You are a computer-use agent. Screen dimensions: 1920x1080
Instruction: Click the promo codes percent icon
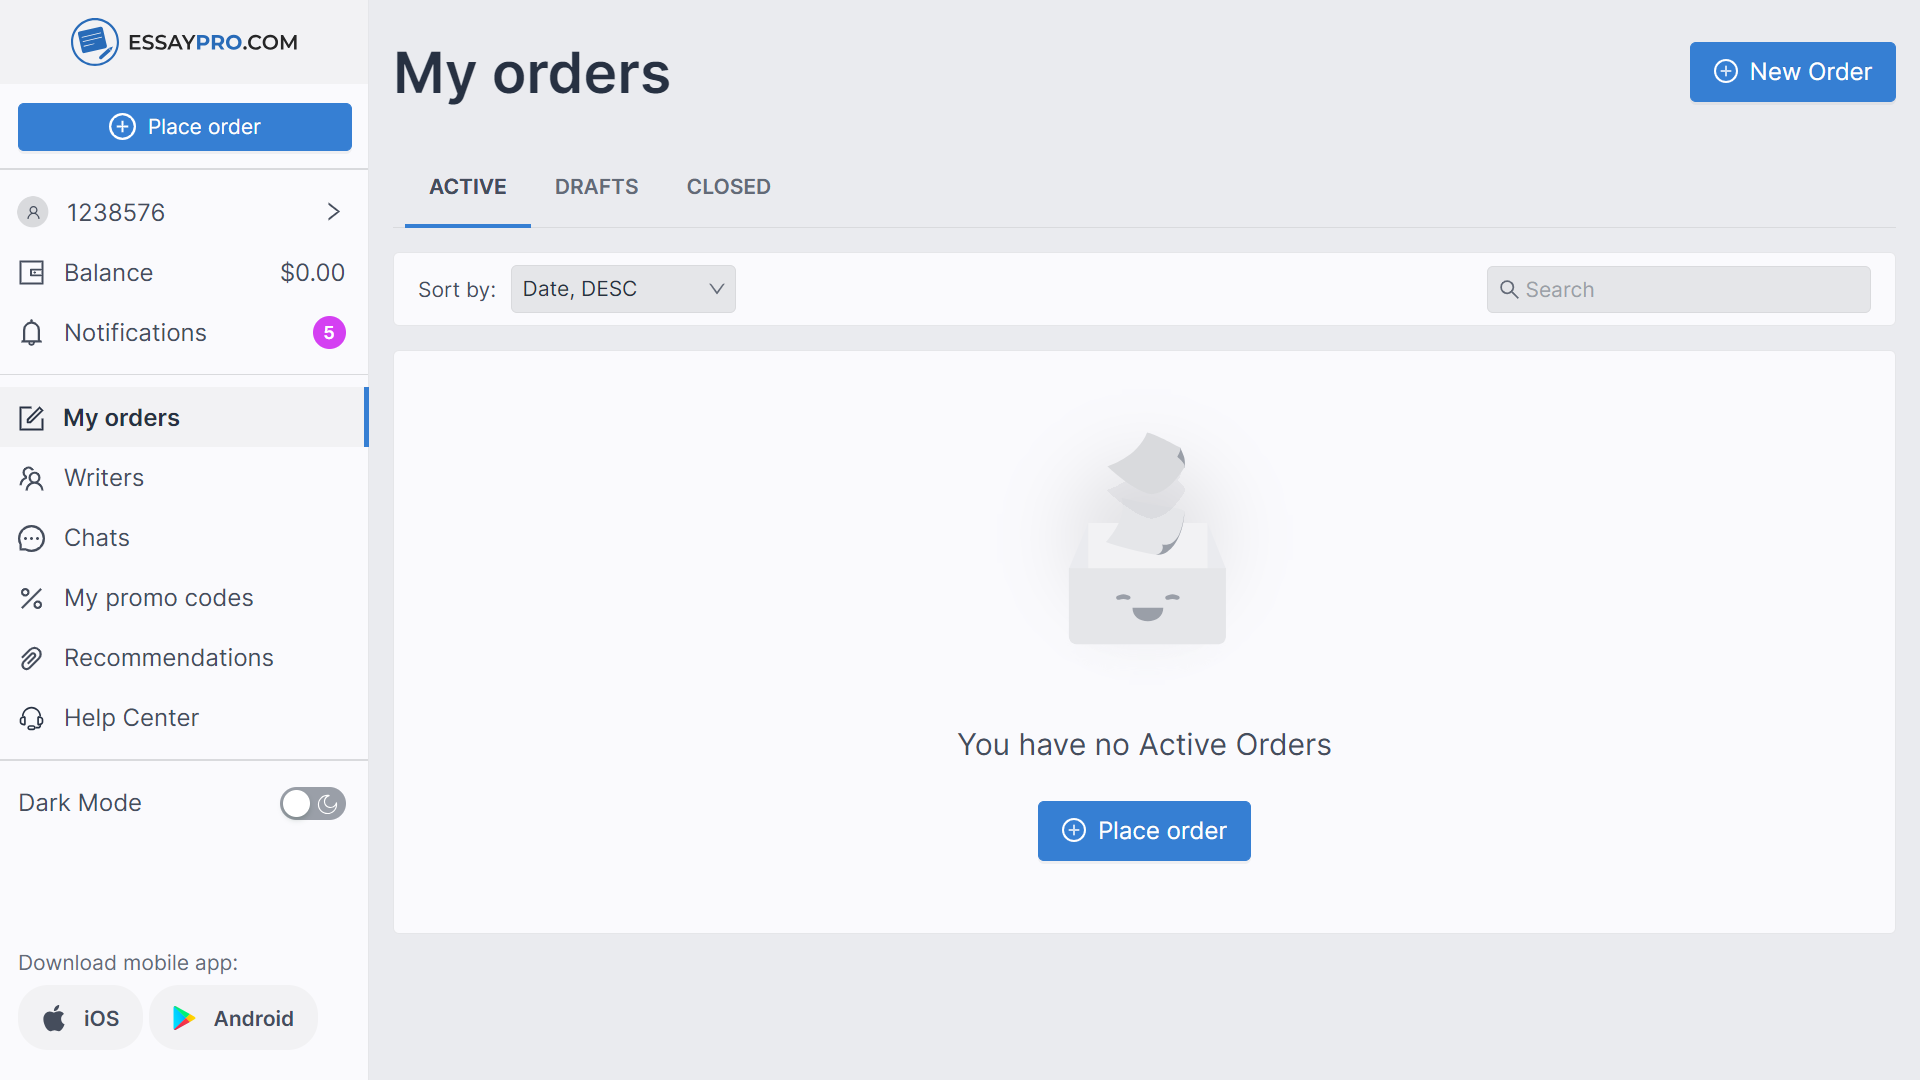[x=32, y=599]
